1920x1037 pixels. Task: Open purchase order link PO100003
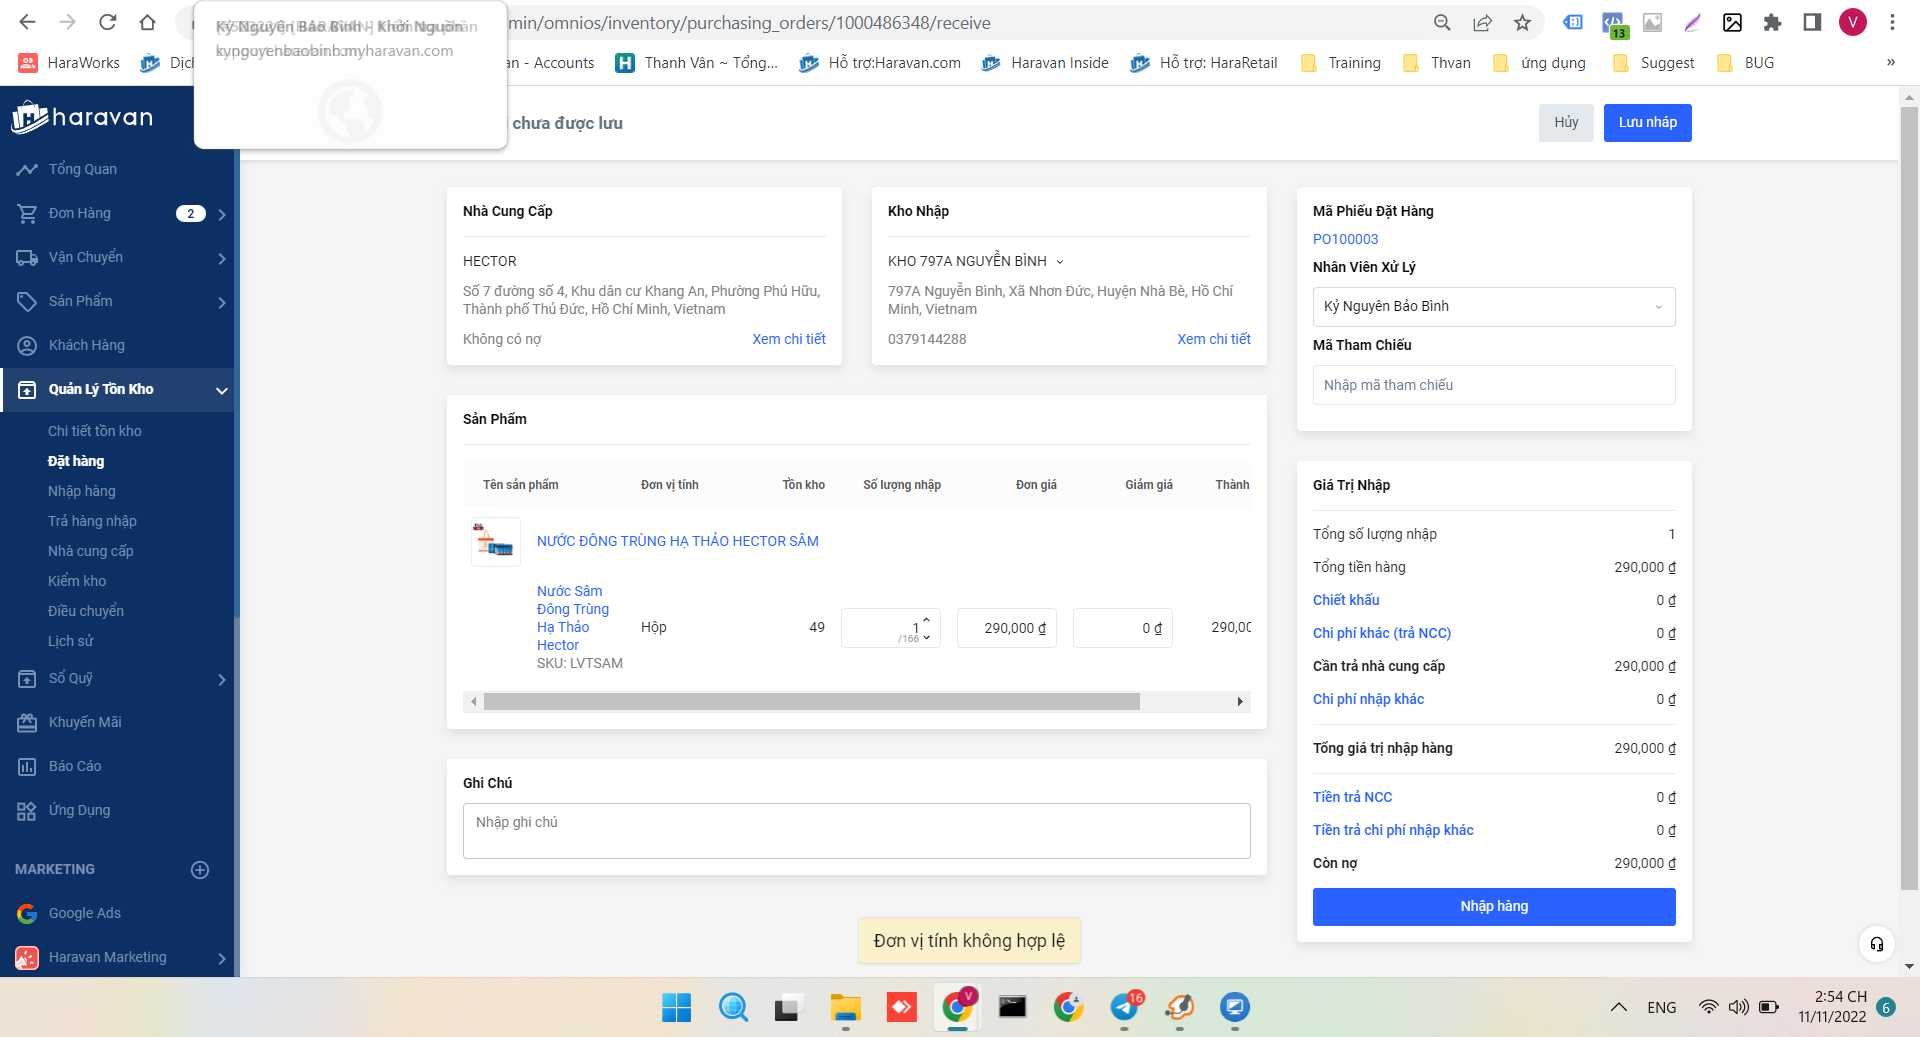point(1345,239)
